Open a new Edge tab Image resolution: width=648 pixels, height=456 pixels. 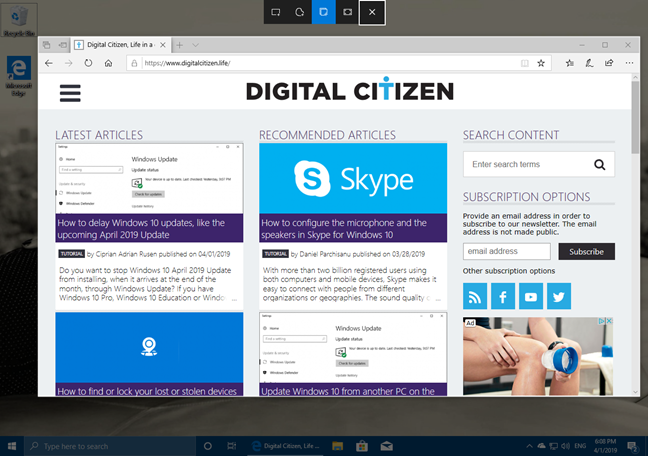coord(179,45)
